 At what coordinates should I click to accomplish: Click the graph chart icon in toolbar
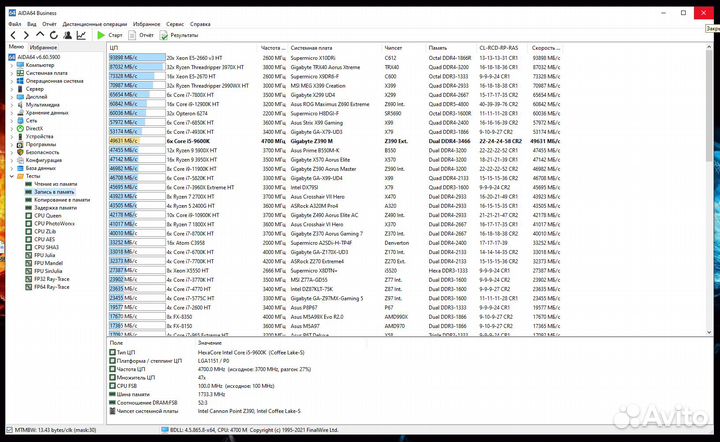pos(81,35)
